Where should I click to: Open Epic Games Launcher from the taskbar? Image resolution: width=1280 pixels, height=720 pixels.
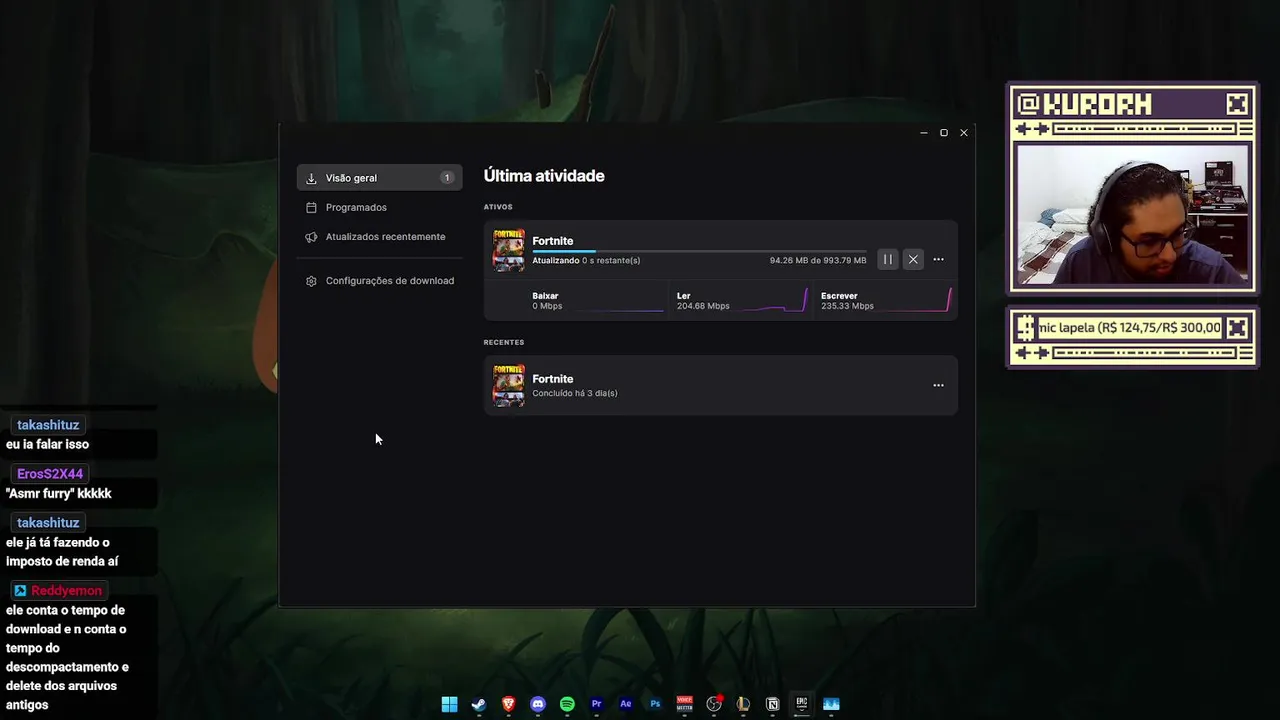(x=802, y=704)
